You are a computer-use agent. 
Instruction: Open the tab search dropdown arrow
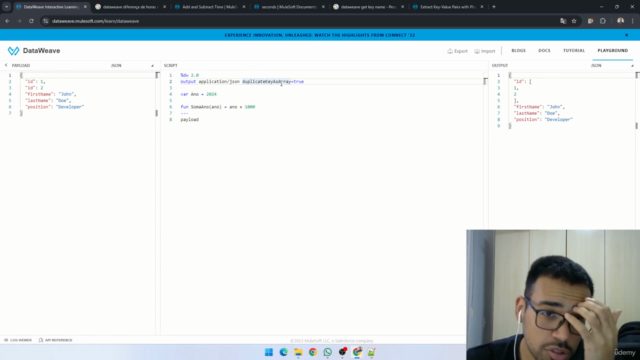pos(7,7)
